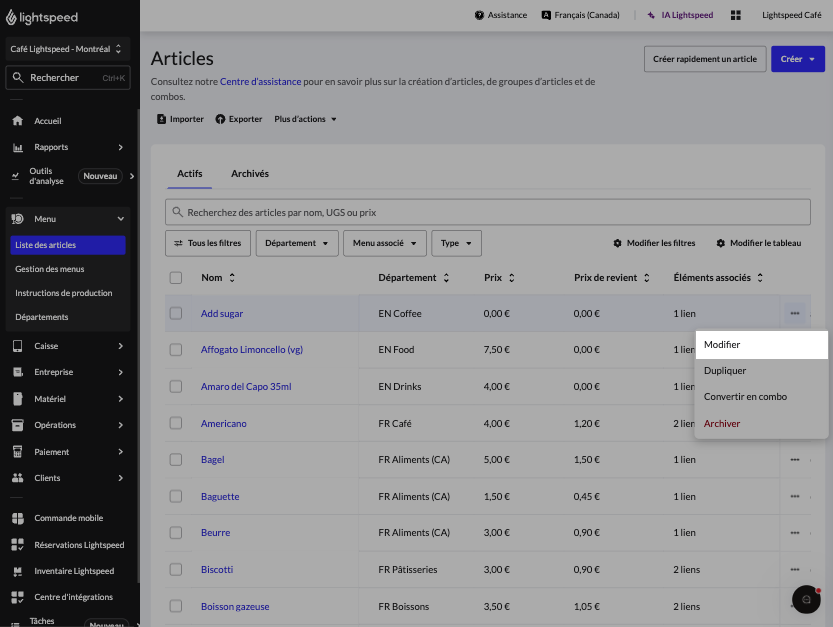833x627 pixels.
Task: Click Tous les filtres button
Action: [208, 243]
